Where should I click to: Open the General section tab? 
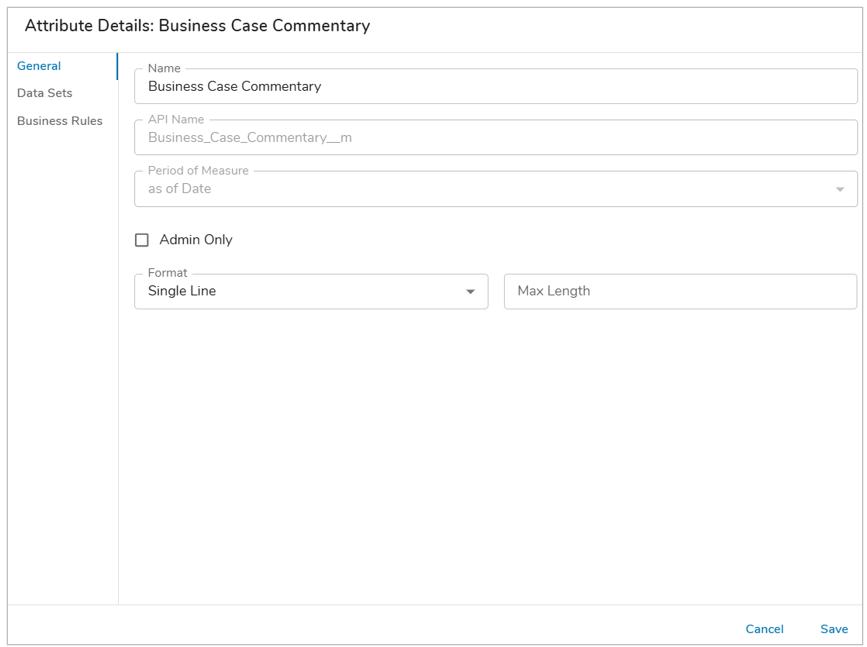point(39,66)
